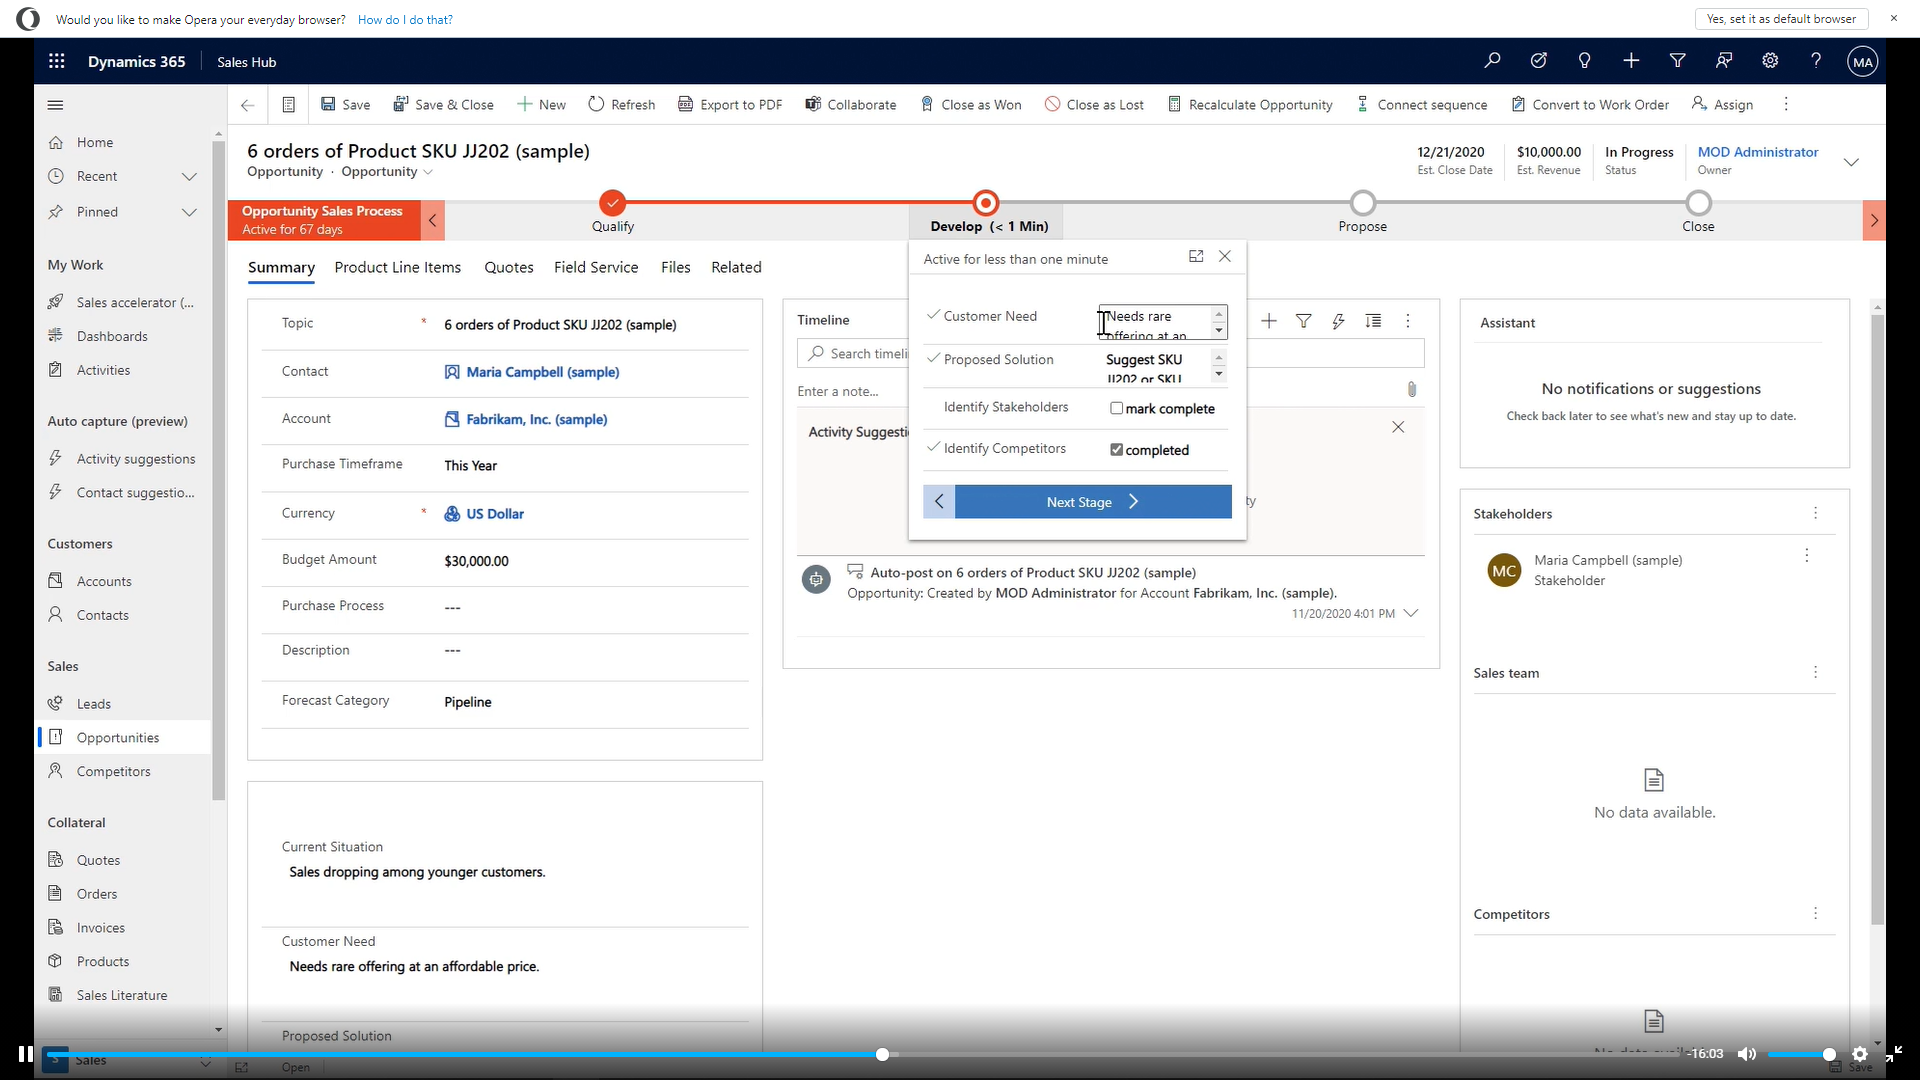Go back using the arrow button
Image resolution: width=1920 pixels, height=1080 pixels.
(x=248, y=105)
